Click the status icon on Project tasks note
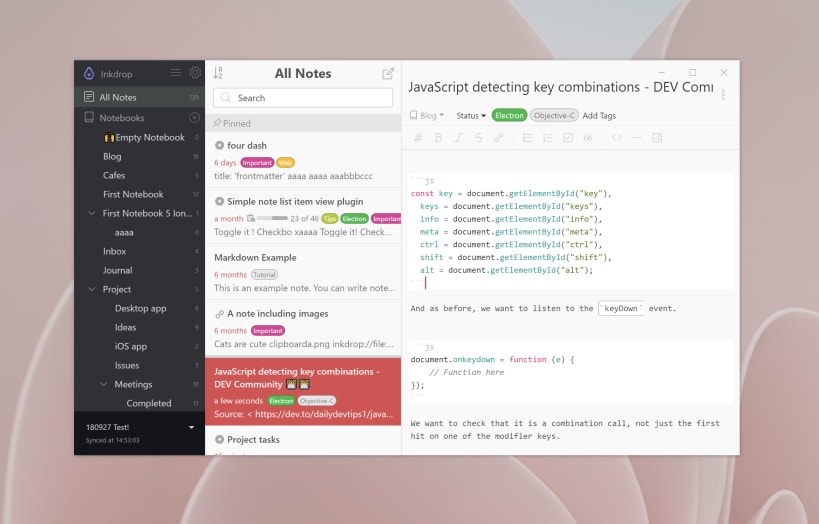Viewport: 819px width, 524px height. [219, 439]
